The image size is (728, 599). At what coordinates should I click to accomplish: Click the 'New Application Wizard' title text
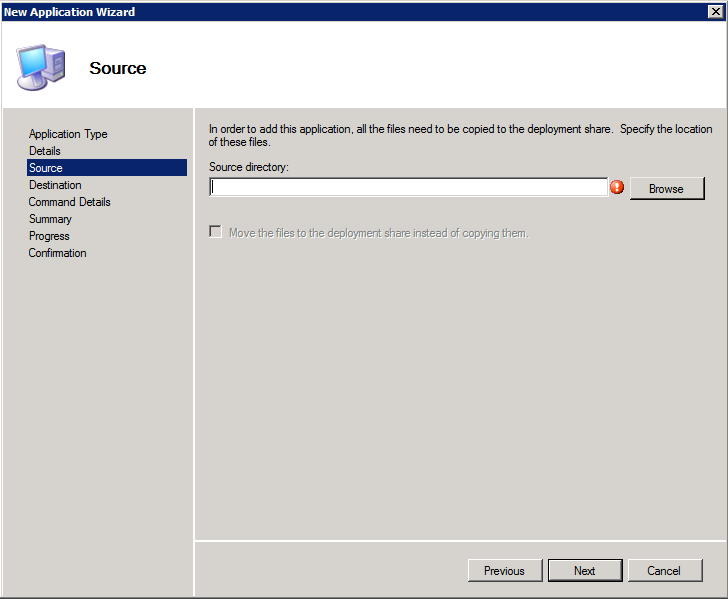[x=69, y=12]
